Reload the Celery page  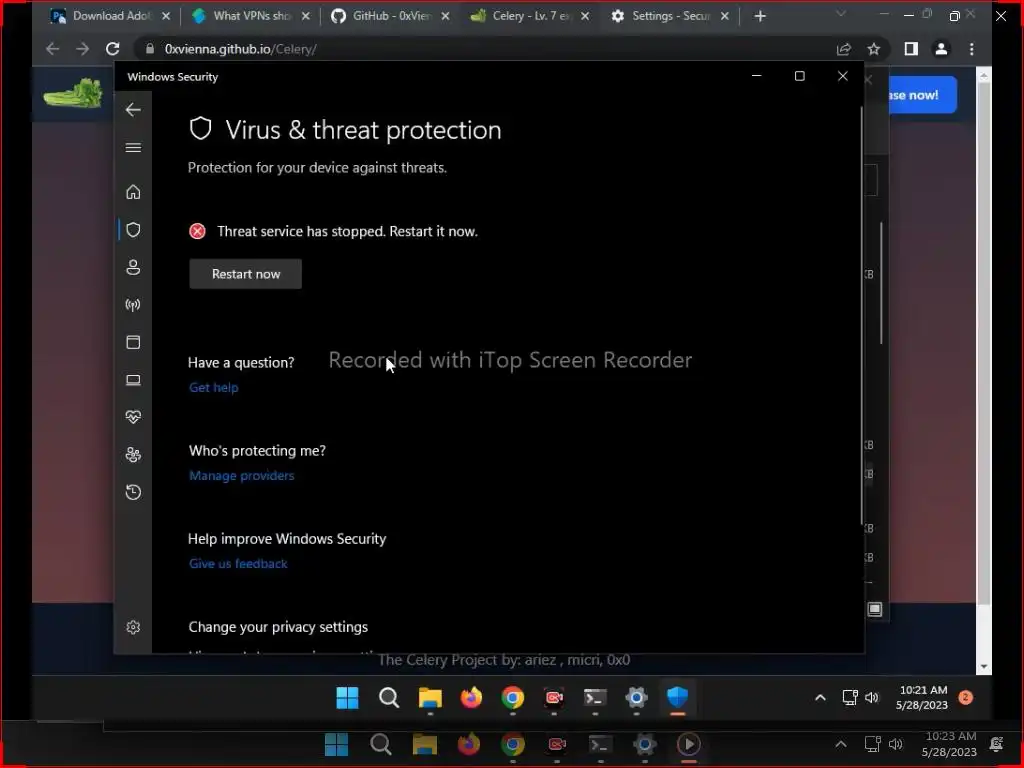(x=113, y=49)
